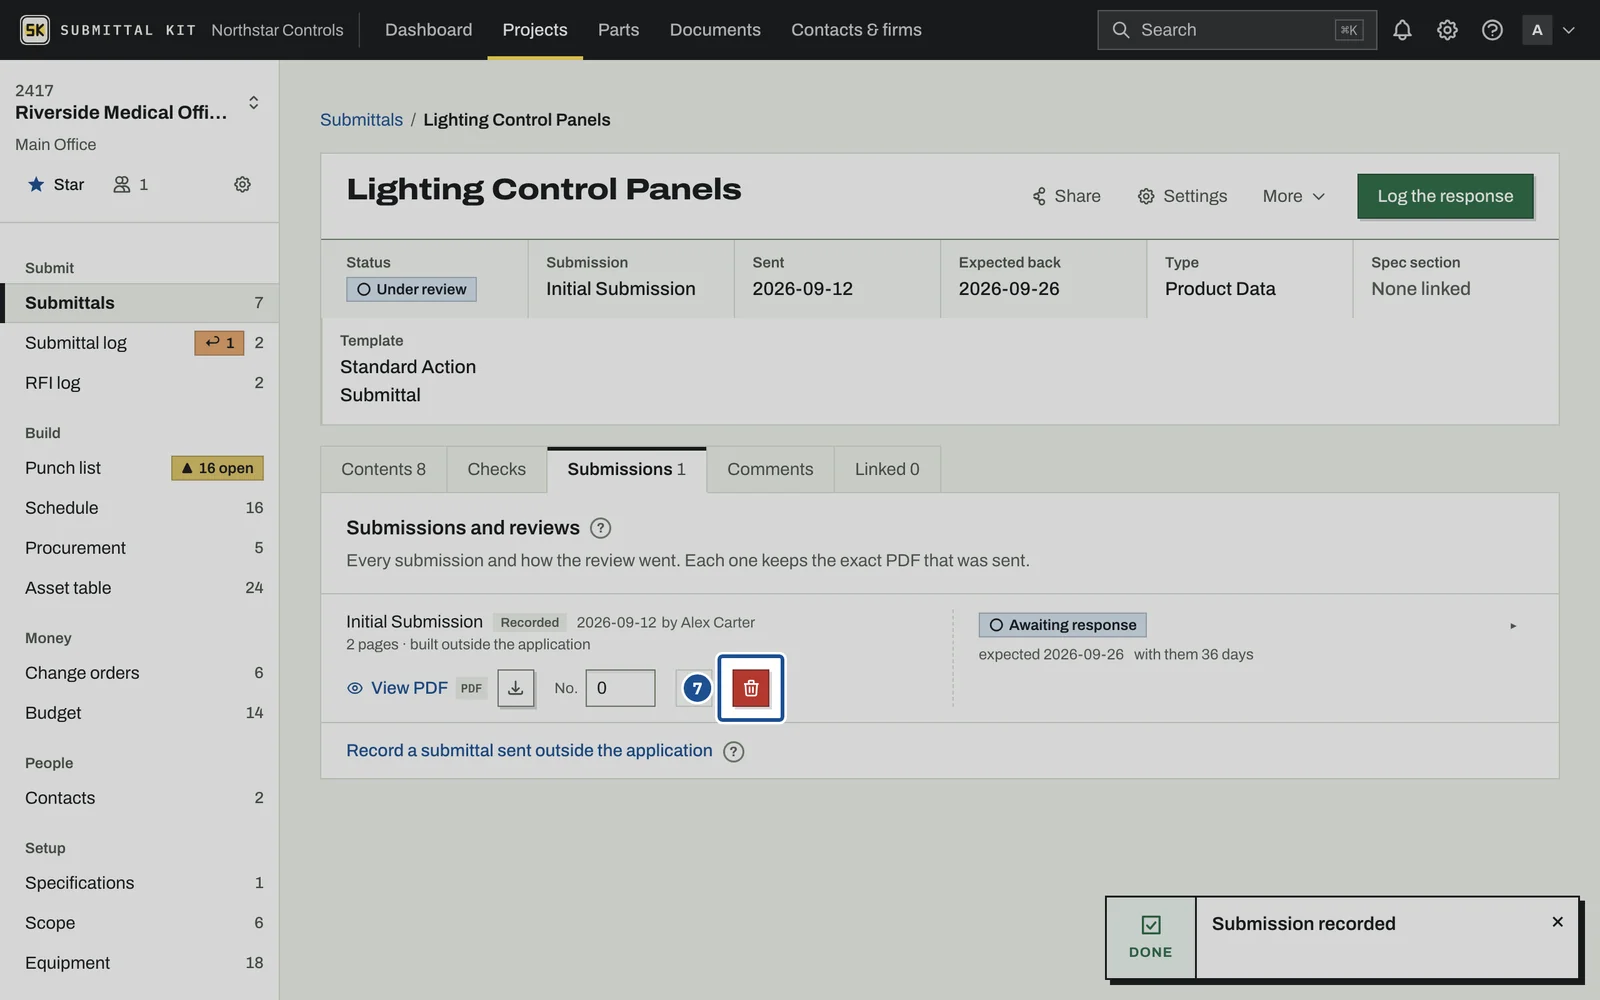This screenshot has height=1000, width=1600.
Task: Open project settings gear in sidebar
Action: [x=242, y=184]
